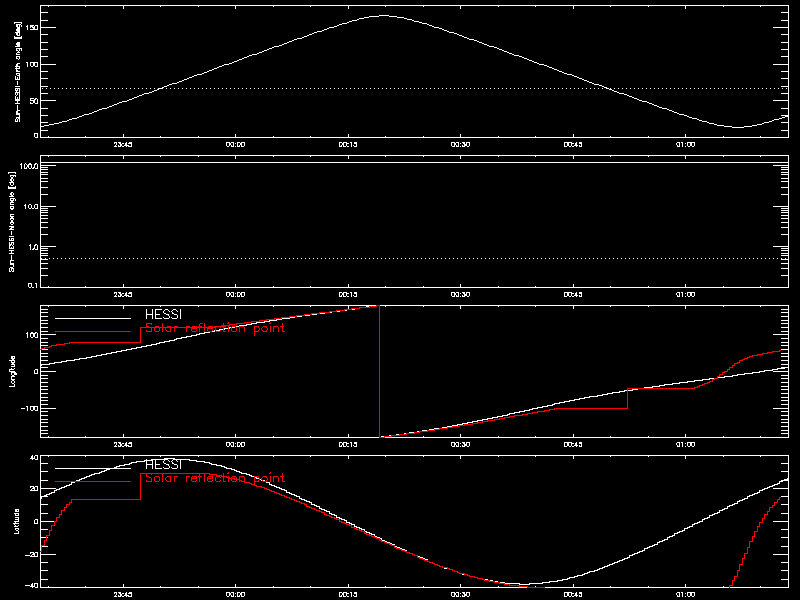Click the '0.1' tick on Noon angle axis
Image resolution: width=800 pixels, height=600 pixels.
click(33, 285)
